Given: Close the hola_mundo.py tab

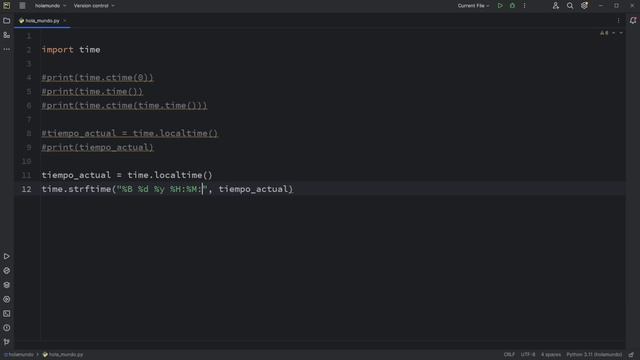Looking at the screenshot, I should (x=64, y=20).
